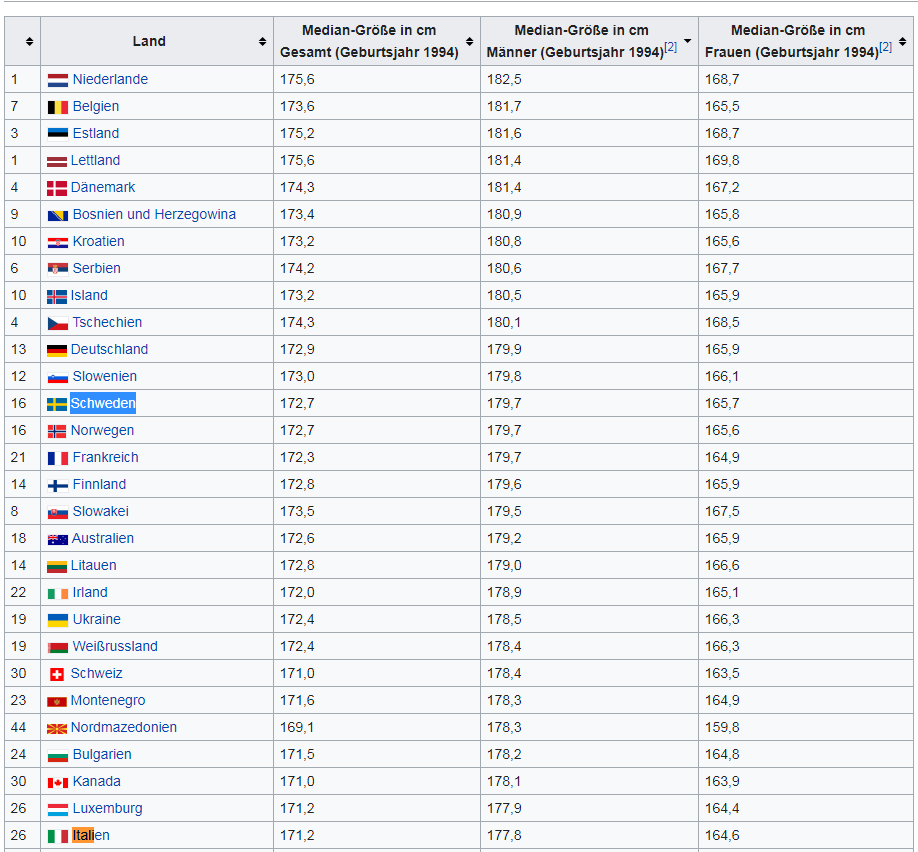Open the Kanada link
Viewport: 918px width, 852px height.
click(97, 781)
